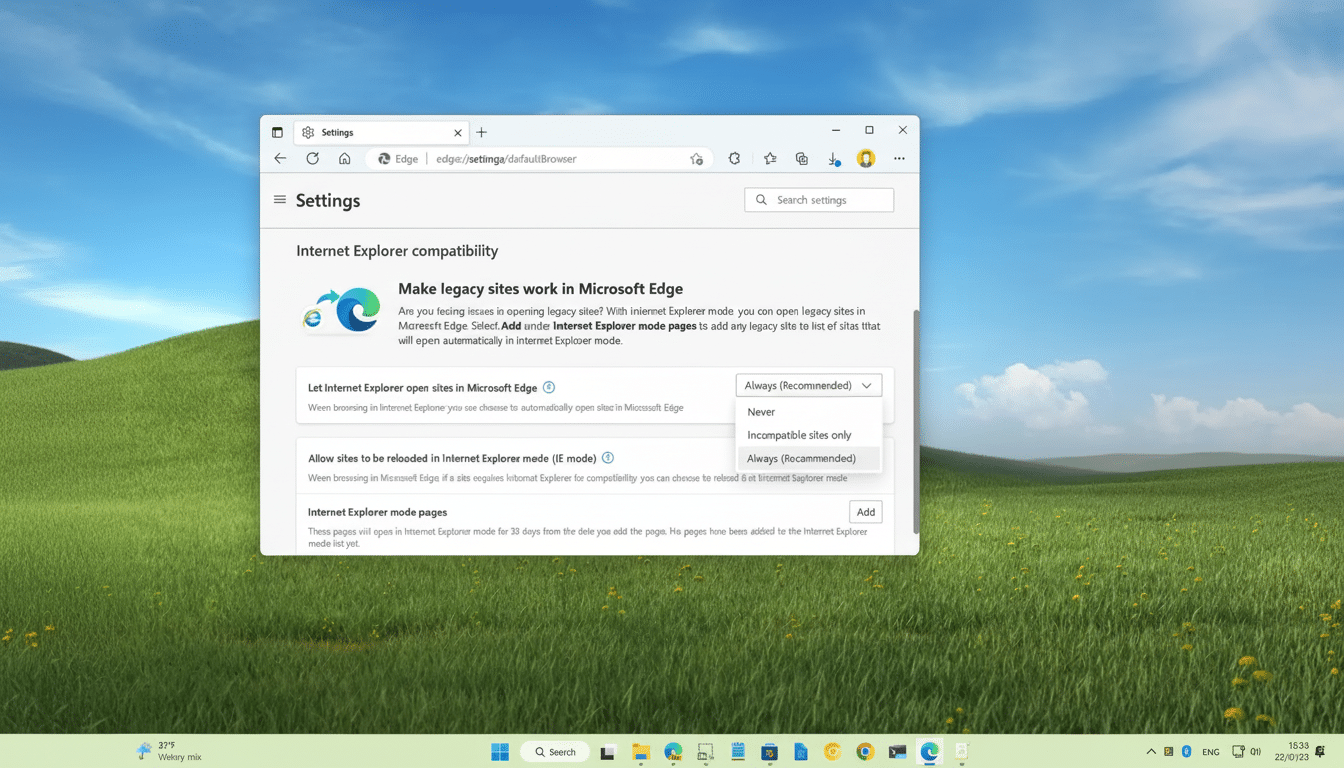The width and height of the screenshot is (1344, 768).
Task: Click the Home icon in Edge toolbar
Action: (344, 158)
